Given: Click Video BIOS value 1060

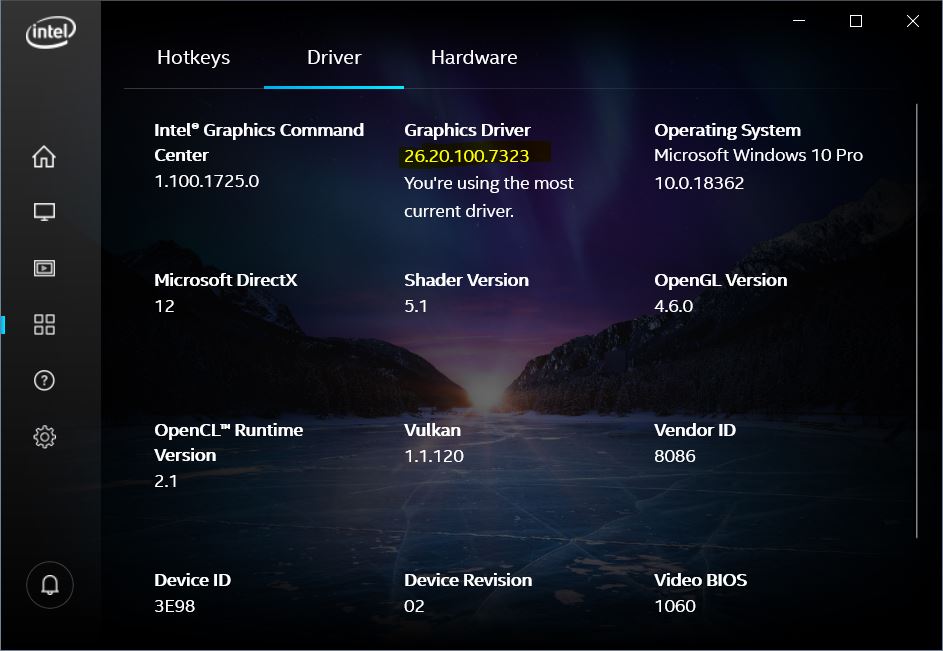Looking at the screenshot, I should [675, 606].
